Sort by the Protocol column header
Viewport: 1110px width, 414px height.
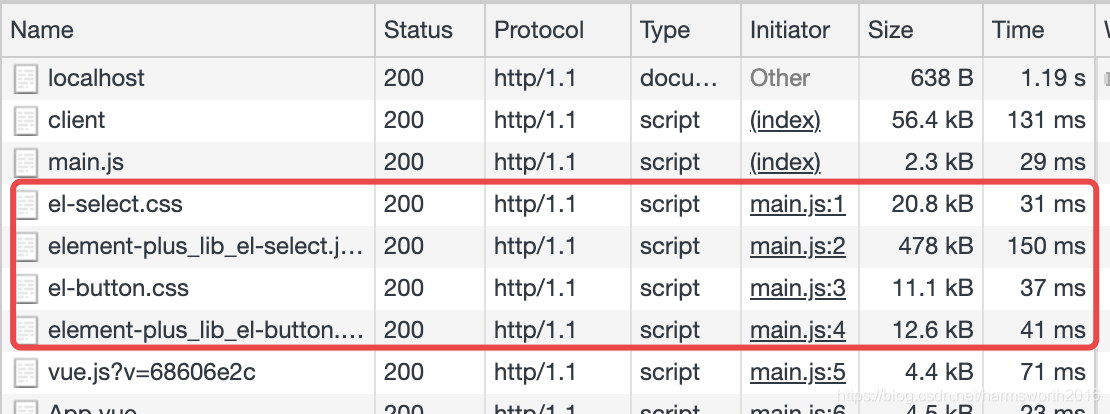(539, 30)
